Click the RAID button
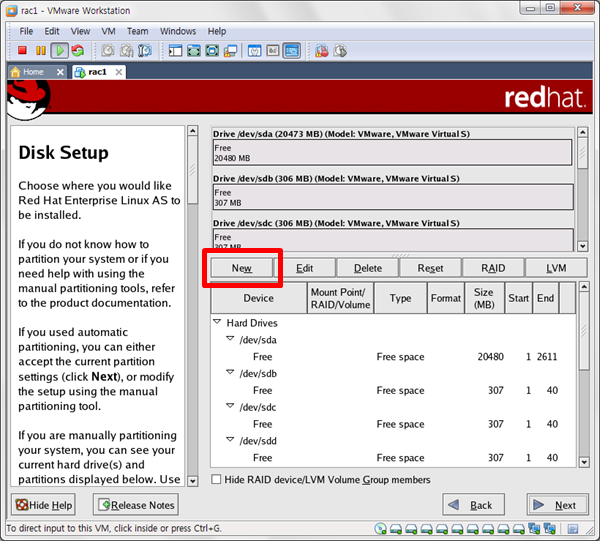Viewport: 600px width, 541px height. [x=493, y=268]
